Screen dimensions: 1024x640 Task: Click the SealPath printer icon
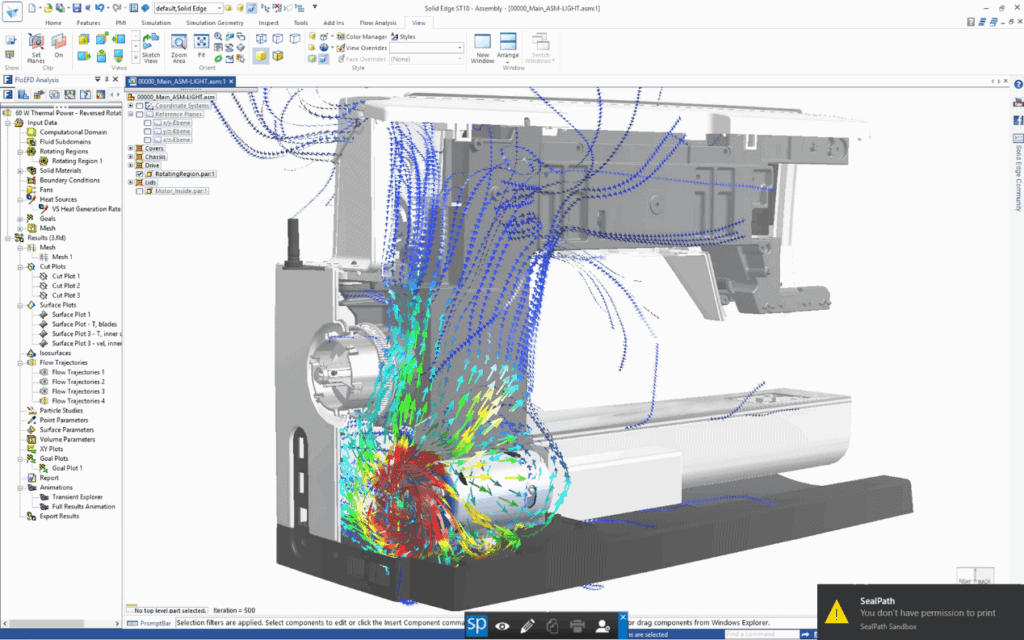pos(577,626)
